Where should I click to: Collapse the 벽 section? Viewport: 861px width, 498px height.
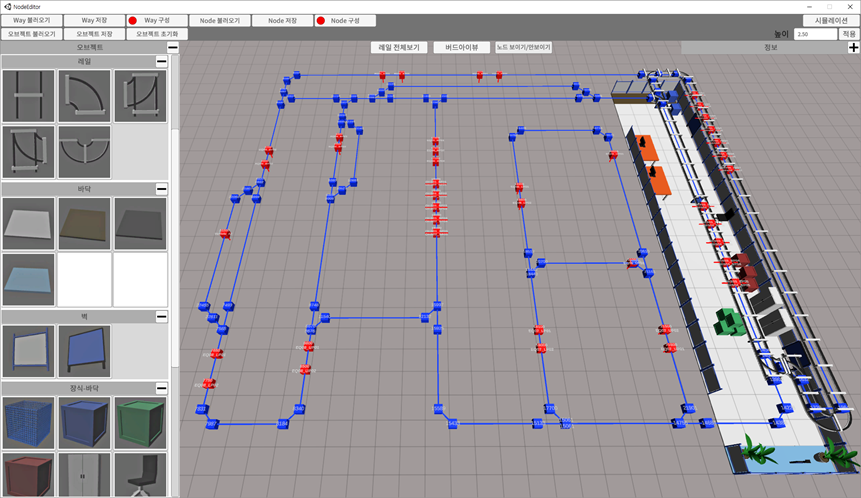161,316
